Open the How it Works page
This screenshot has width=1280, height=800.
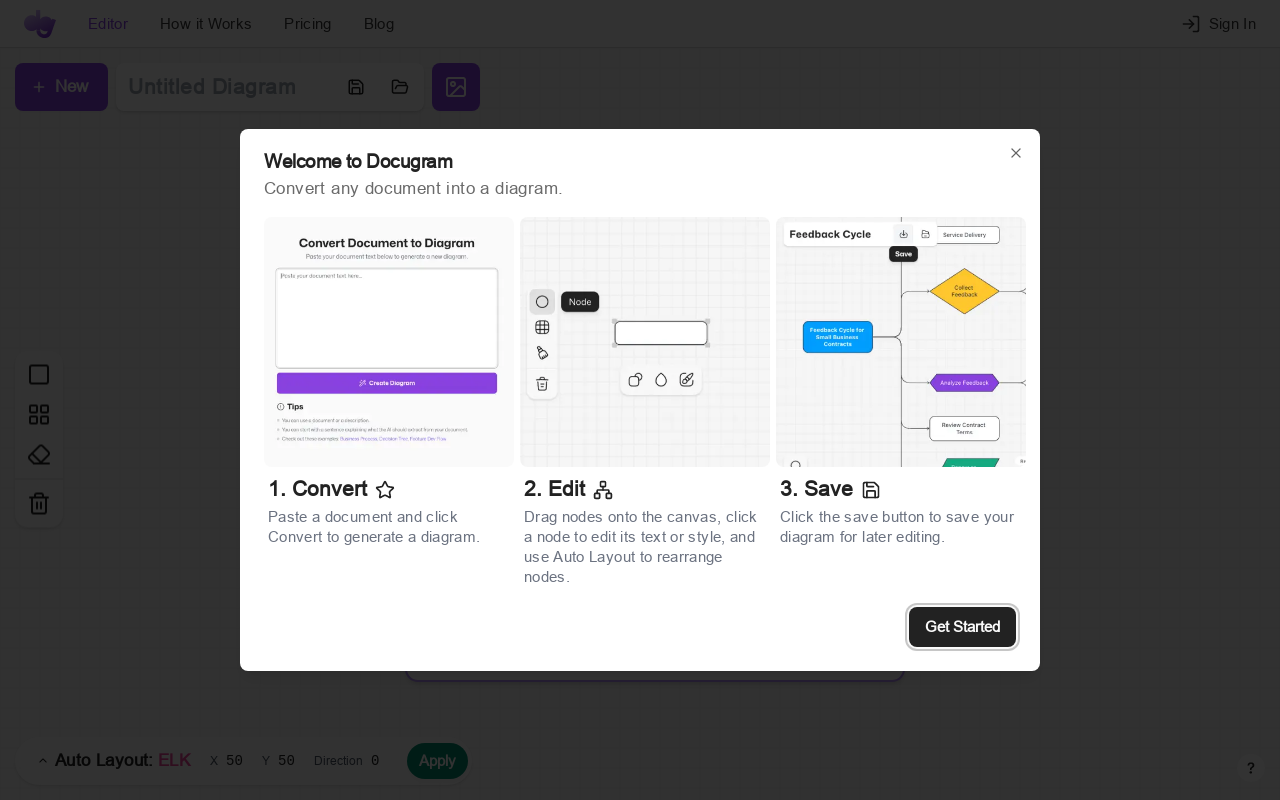tap(206, 24)
